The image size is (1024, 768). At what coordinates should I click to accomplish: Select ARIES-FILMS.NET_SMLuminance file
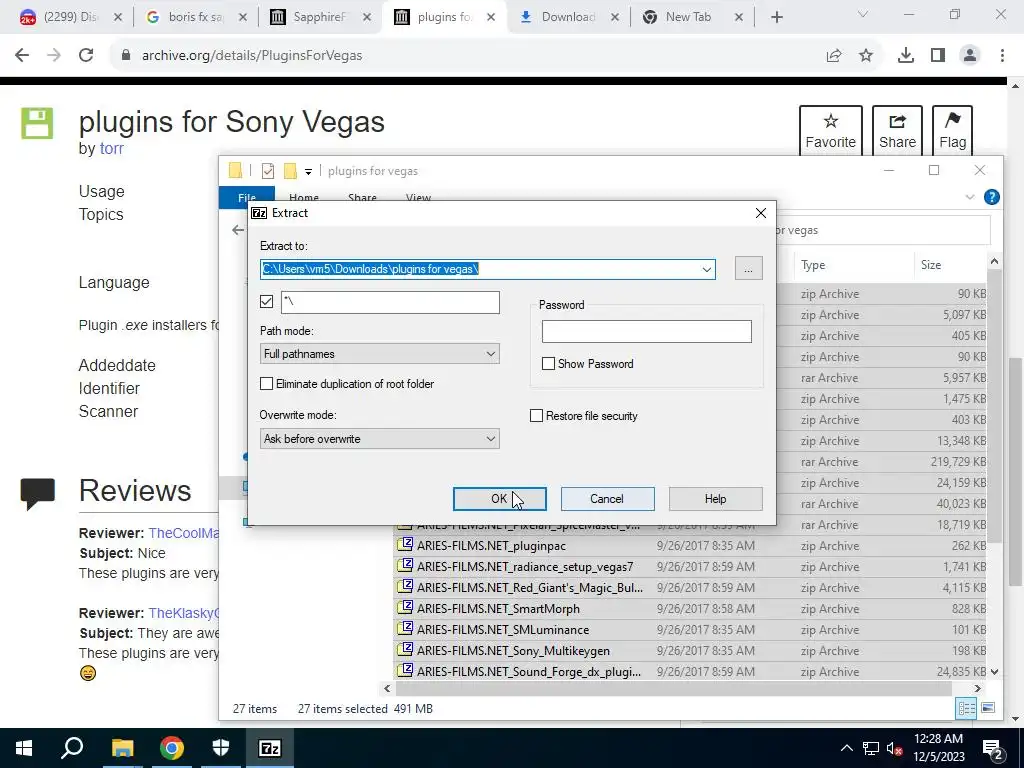[503, 630]
